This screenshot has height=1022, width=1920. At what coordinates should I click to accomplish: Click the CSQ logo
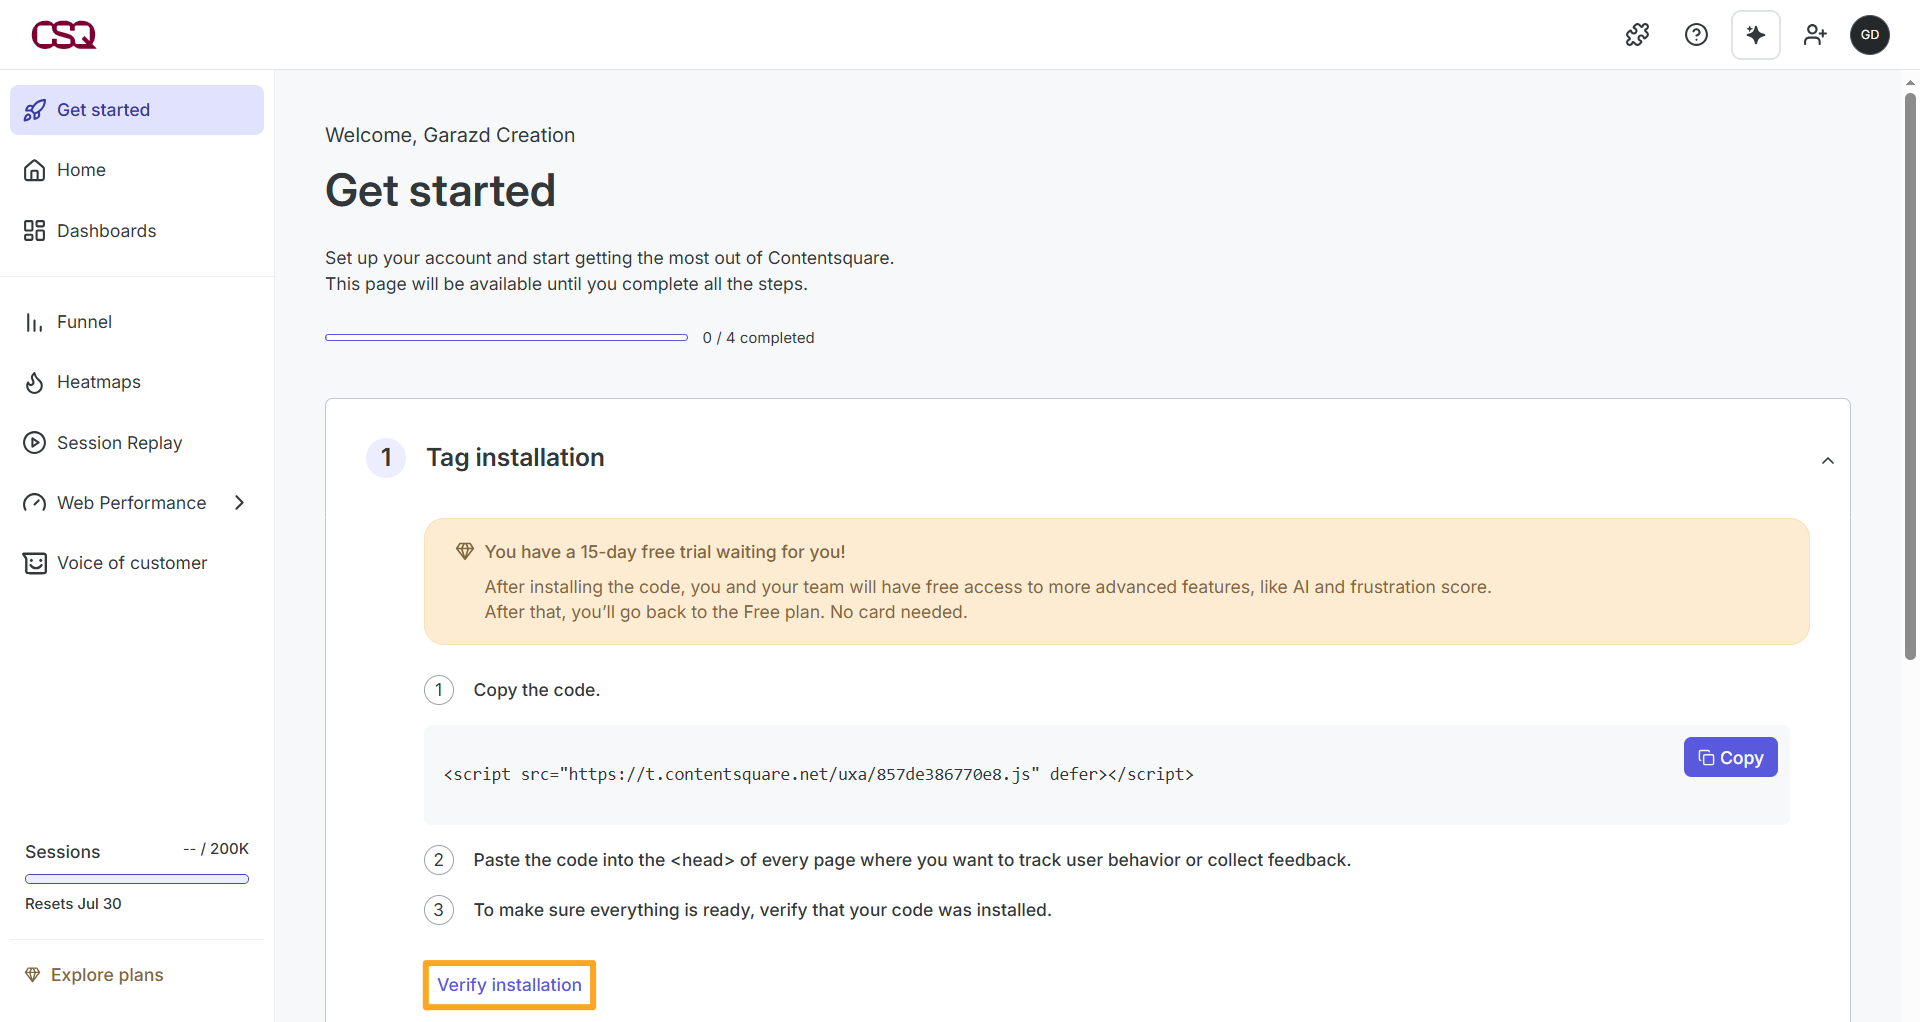(64, 35)
